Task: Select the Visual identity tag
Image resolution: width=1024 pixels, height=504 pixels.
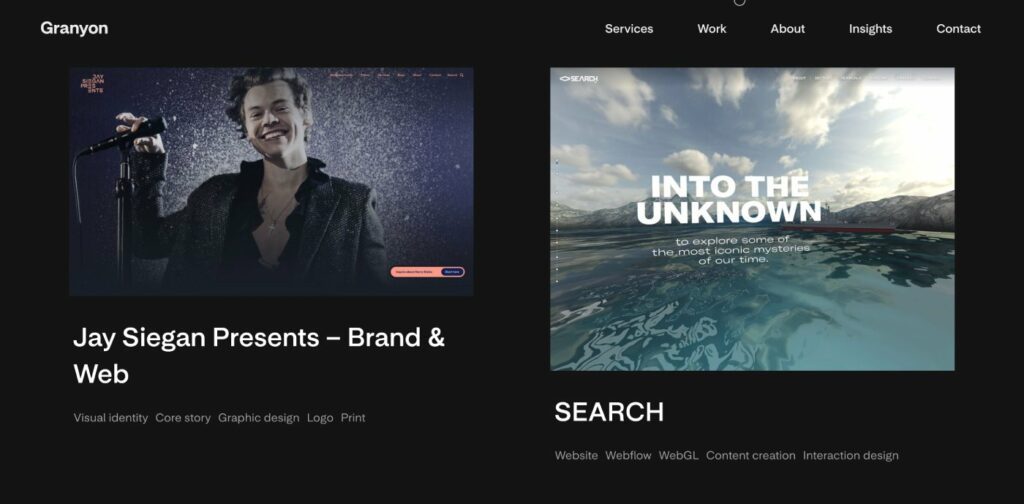Action: (111, 418)
